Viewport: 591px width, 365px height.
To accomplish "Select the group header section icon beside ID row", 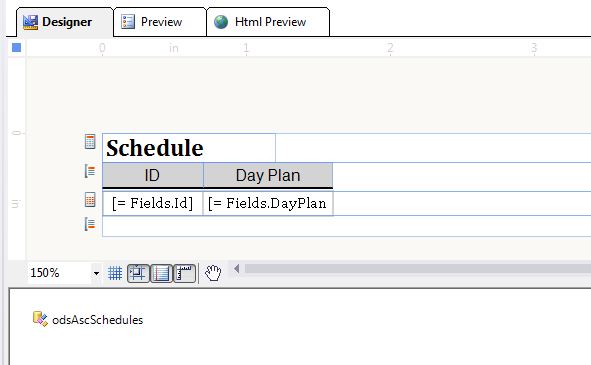I will [90, 171].
